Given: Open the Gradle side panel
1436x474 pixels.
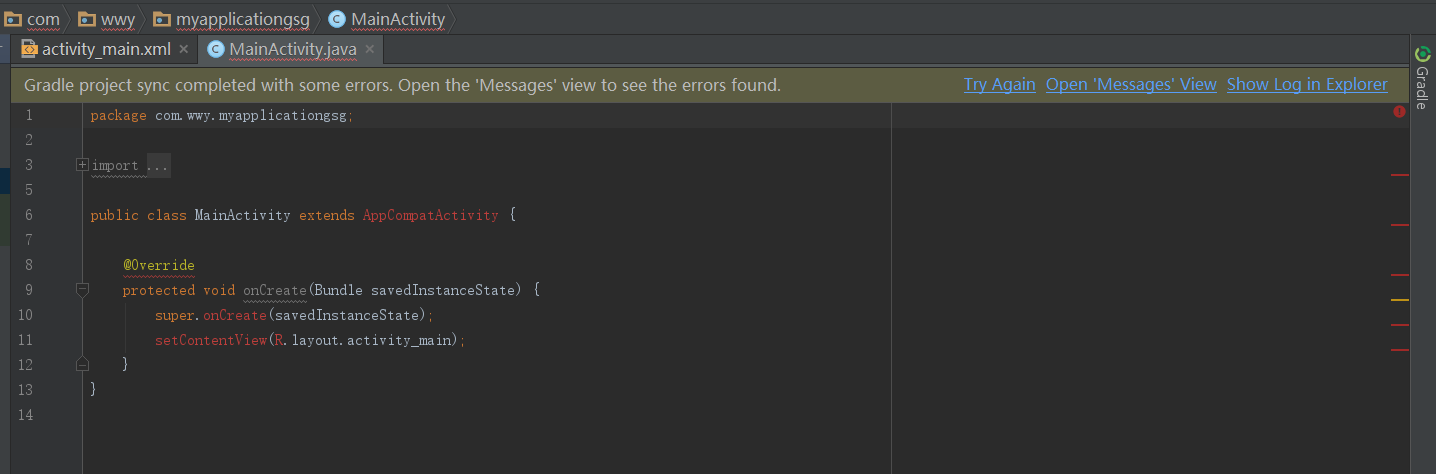Looking at the screenshot, I should click(x=1421, y=77).
